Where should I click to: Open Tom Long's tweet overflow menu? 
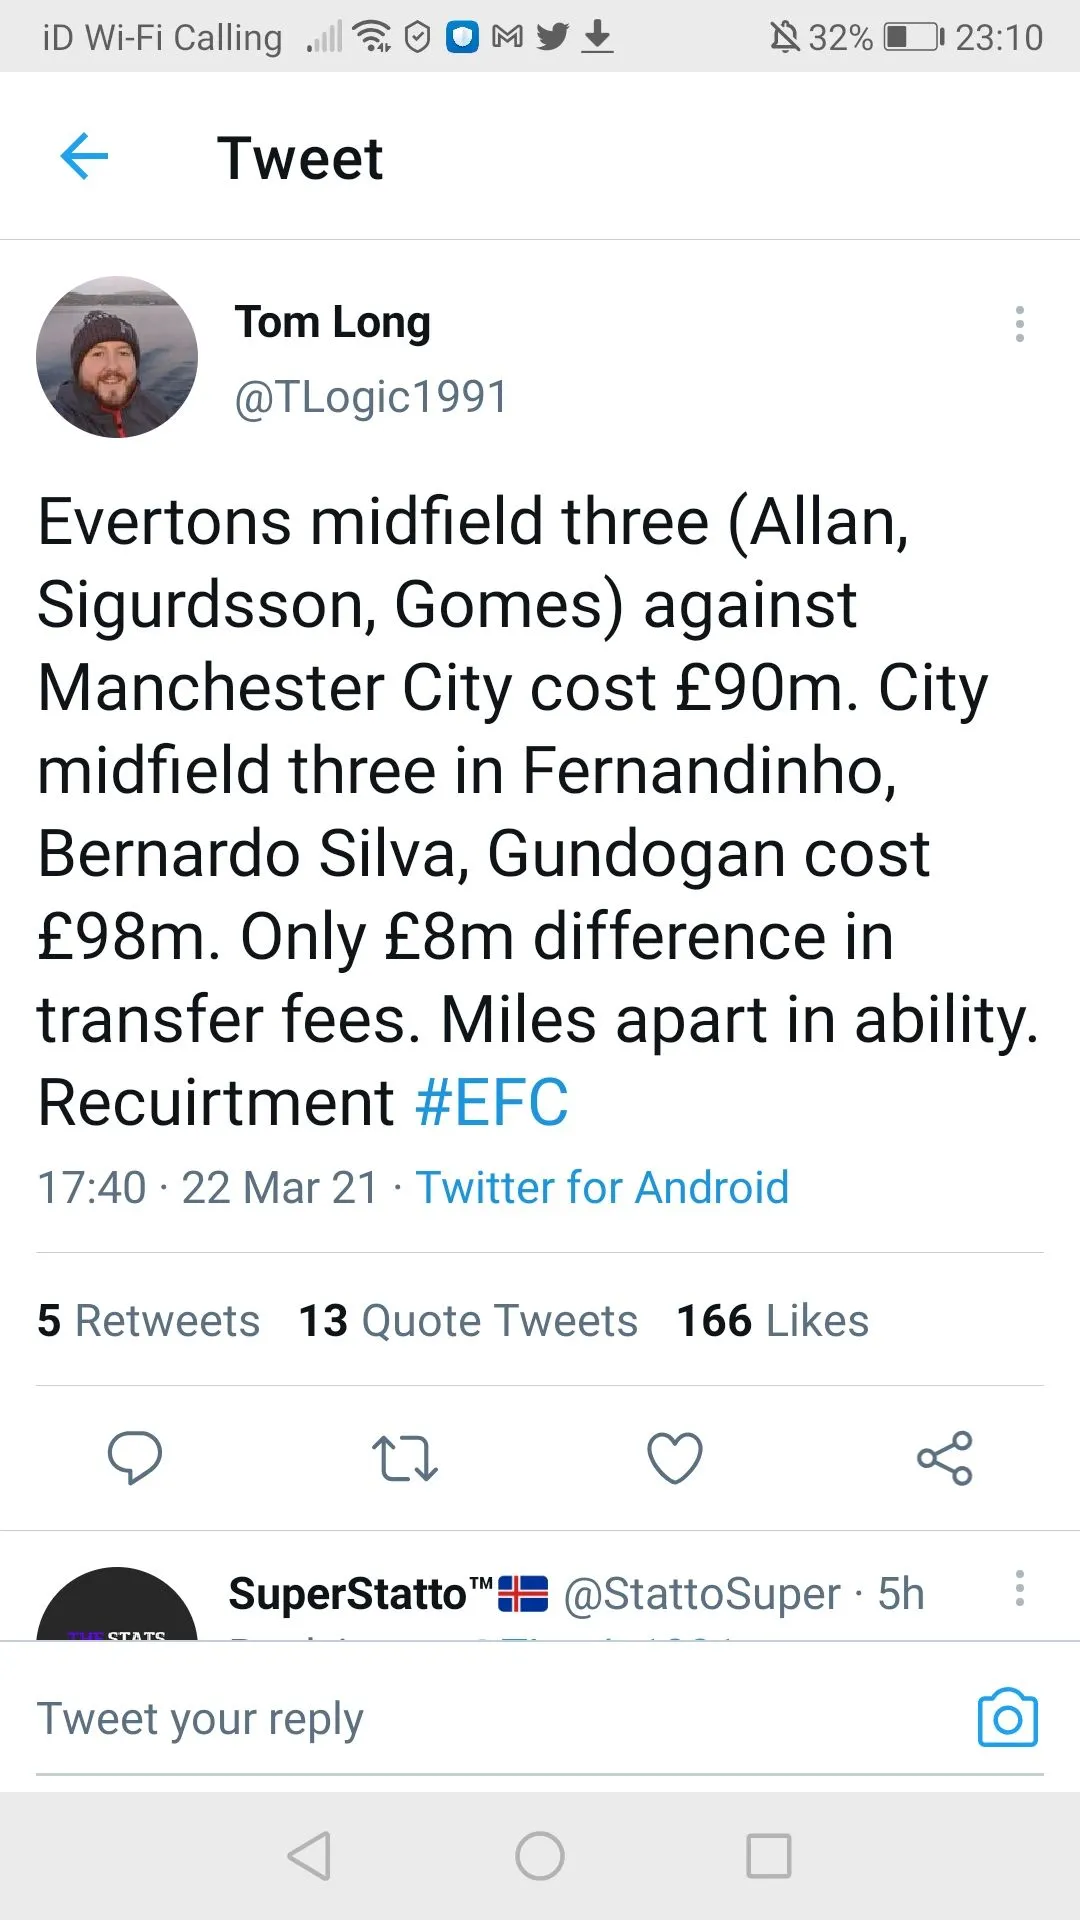click(x=1019, y=324)
